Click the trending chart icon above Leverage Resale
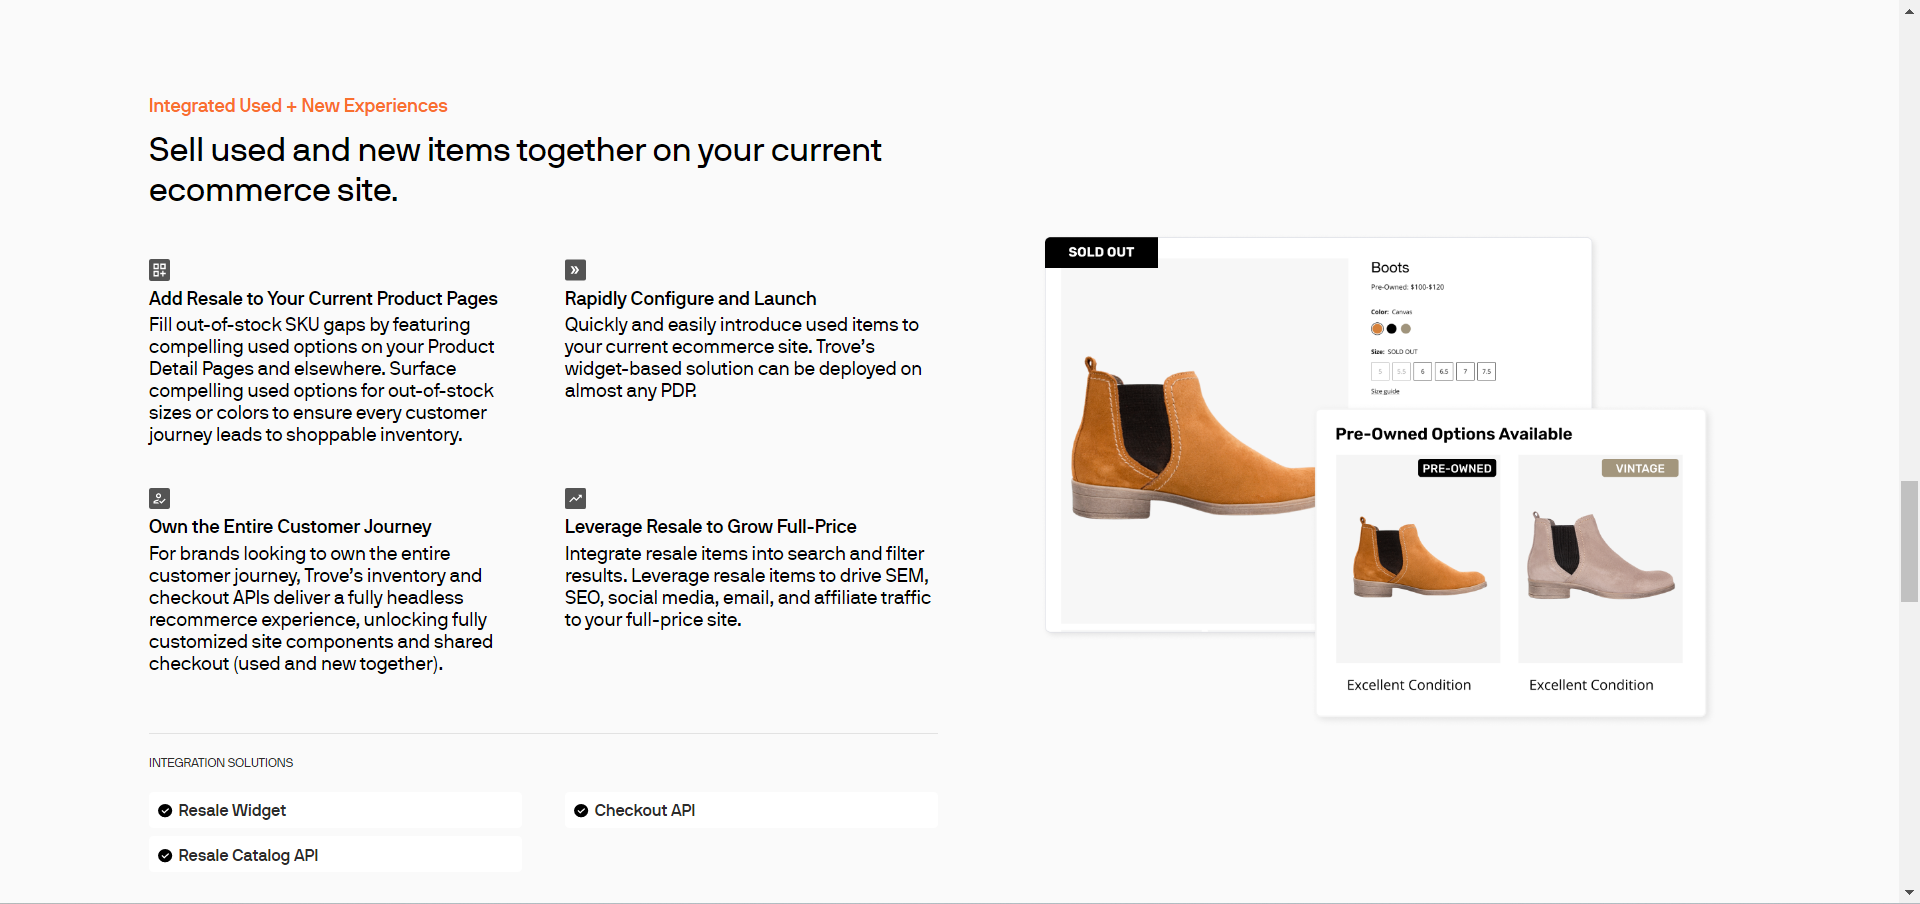The height and width of the screenshot is (904, 1920). (x=575, y=498)
